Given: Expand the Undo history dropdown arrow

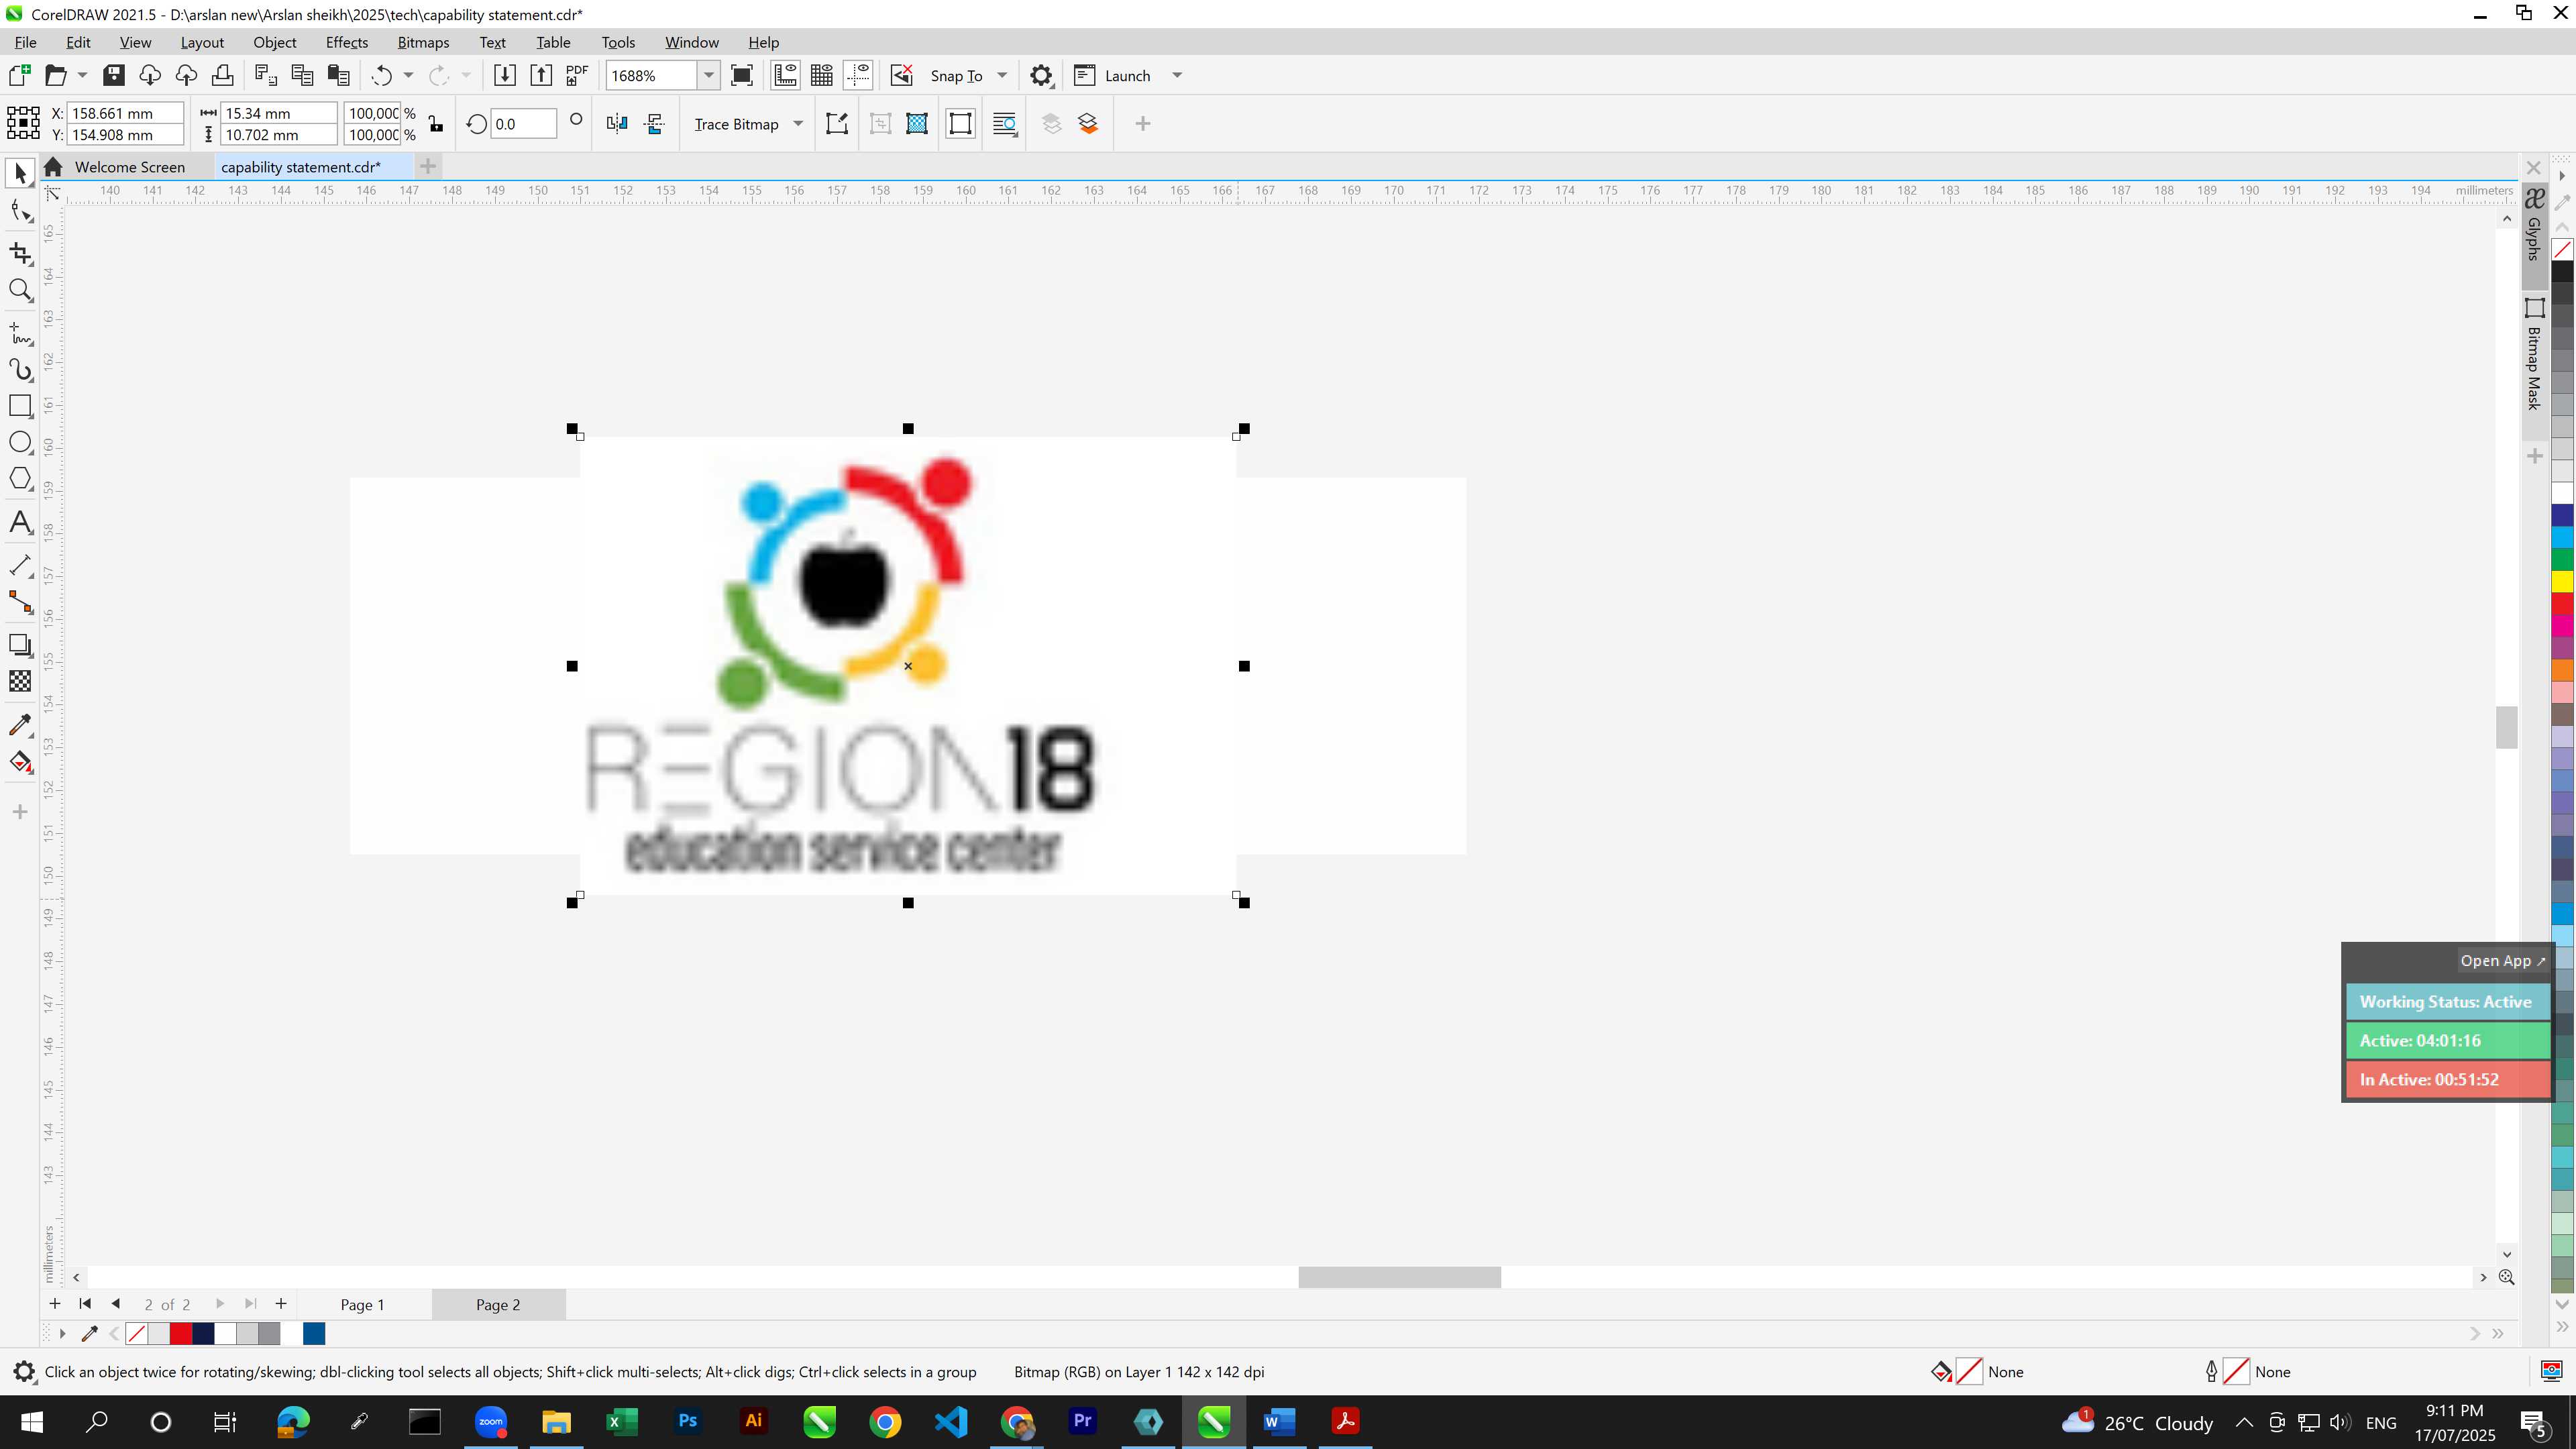Looking at the screenshot, I should coord(408,76).
